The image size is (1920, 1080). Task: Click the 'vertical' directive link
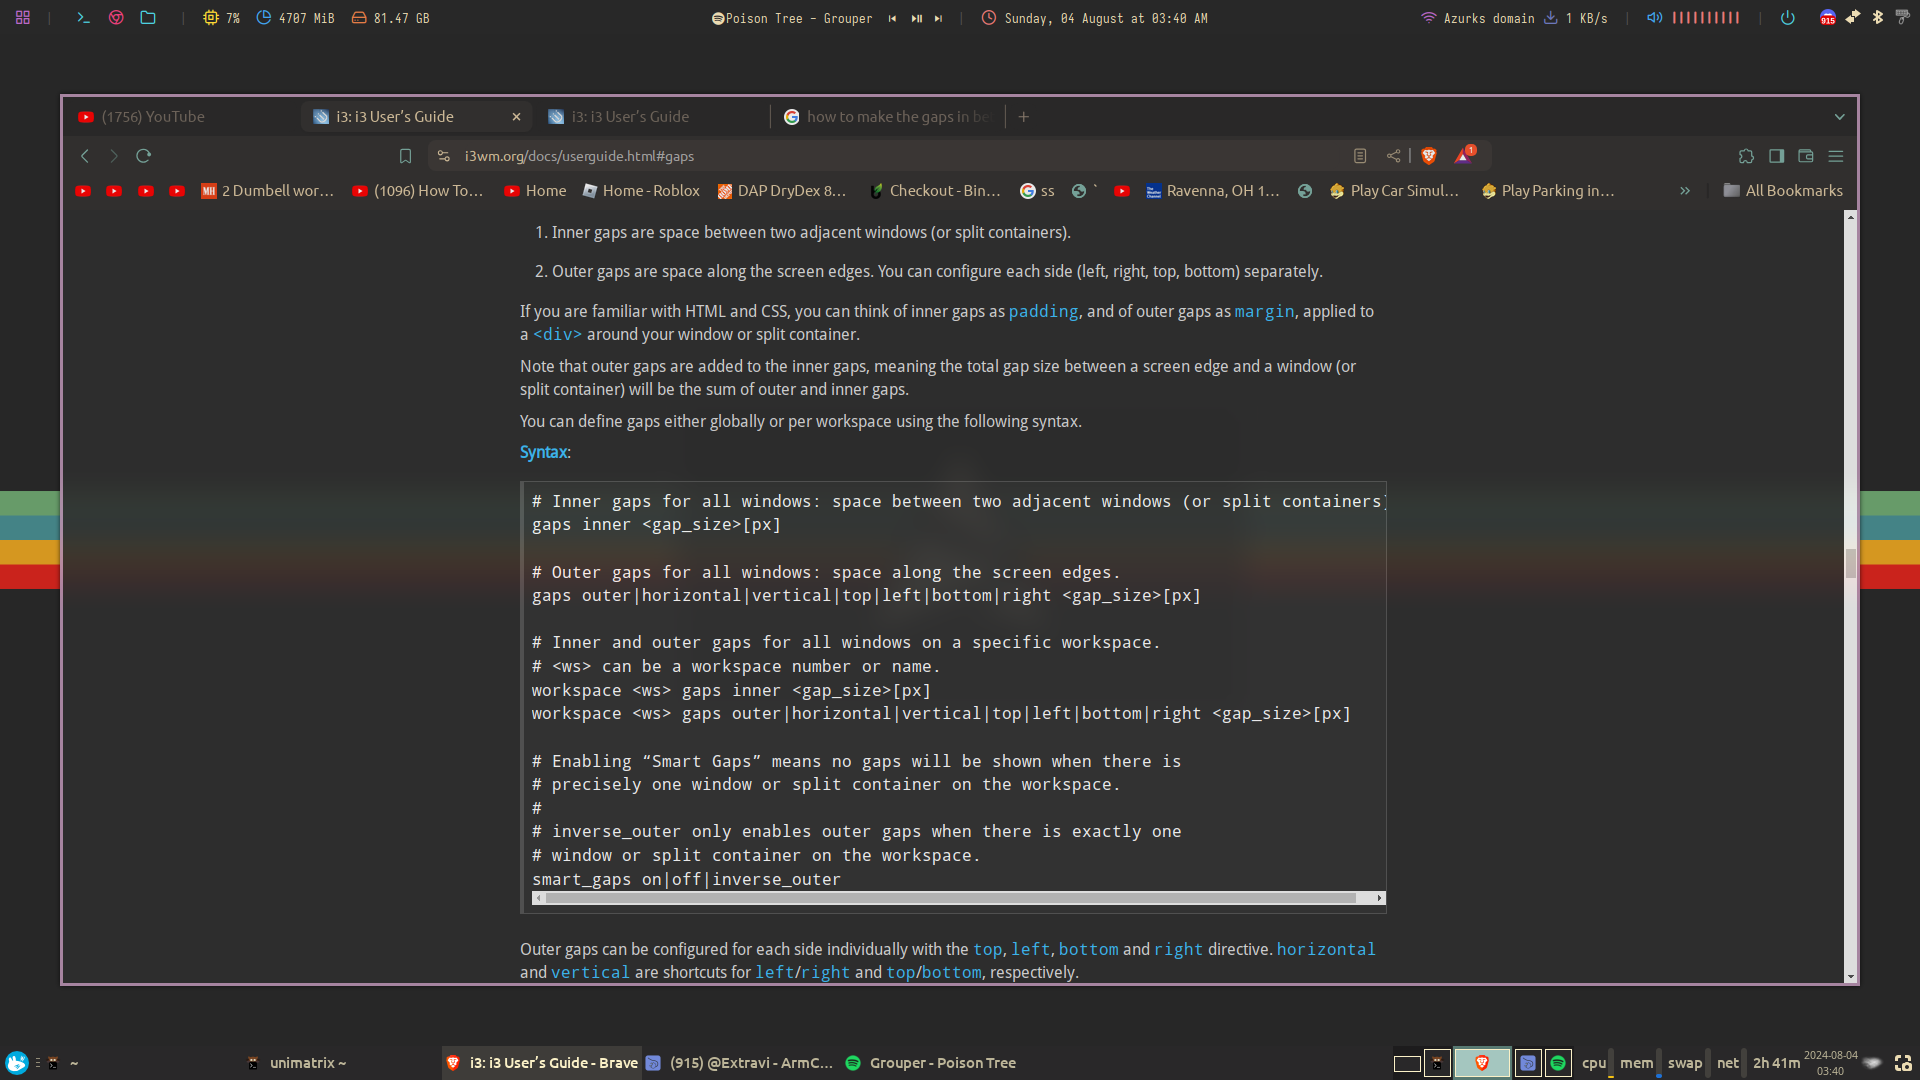(x=590, y=973)
